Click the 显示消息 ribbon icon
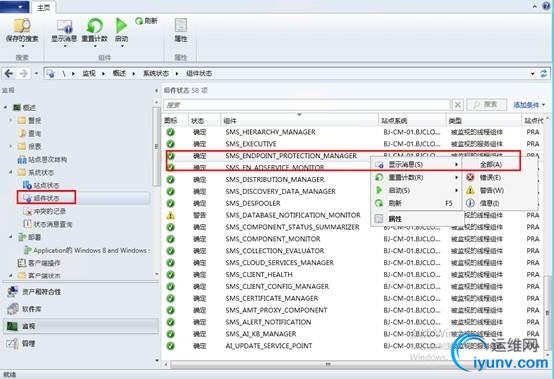Viewport: 554px width, 379px height. tap(64, 27)
